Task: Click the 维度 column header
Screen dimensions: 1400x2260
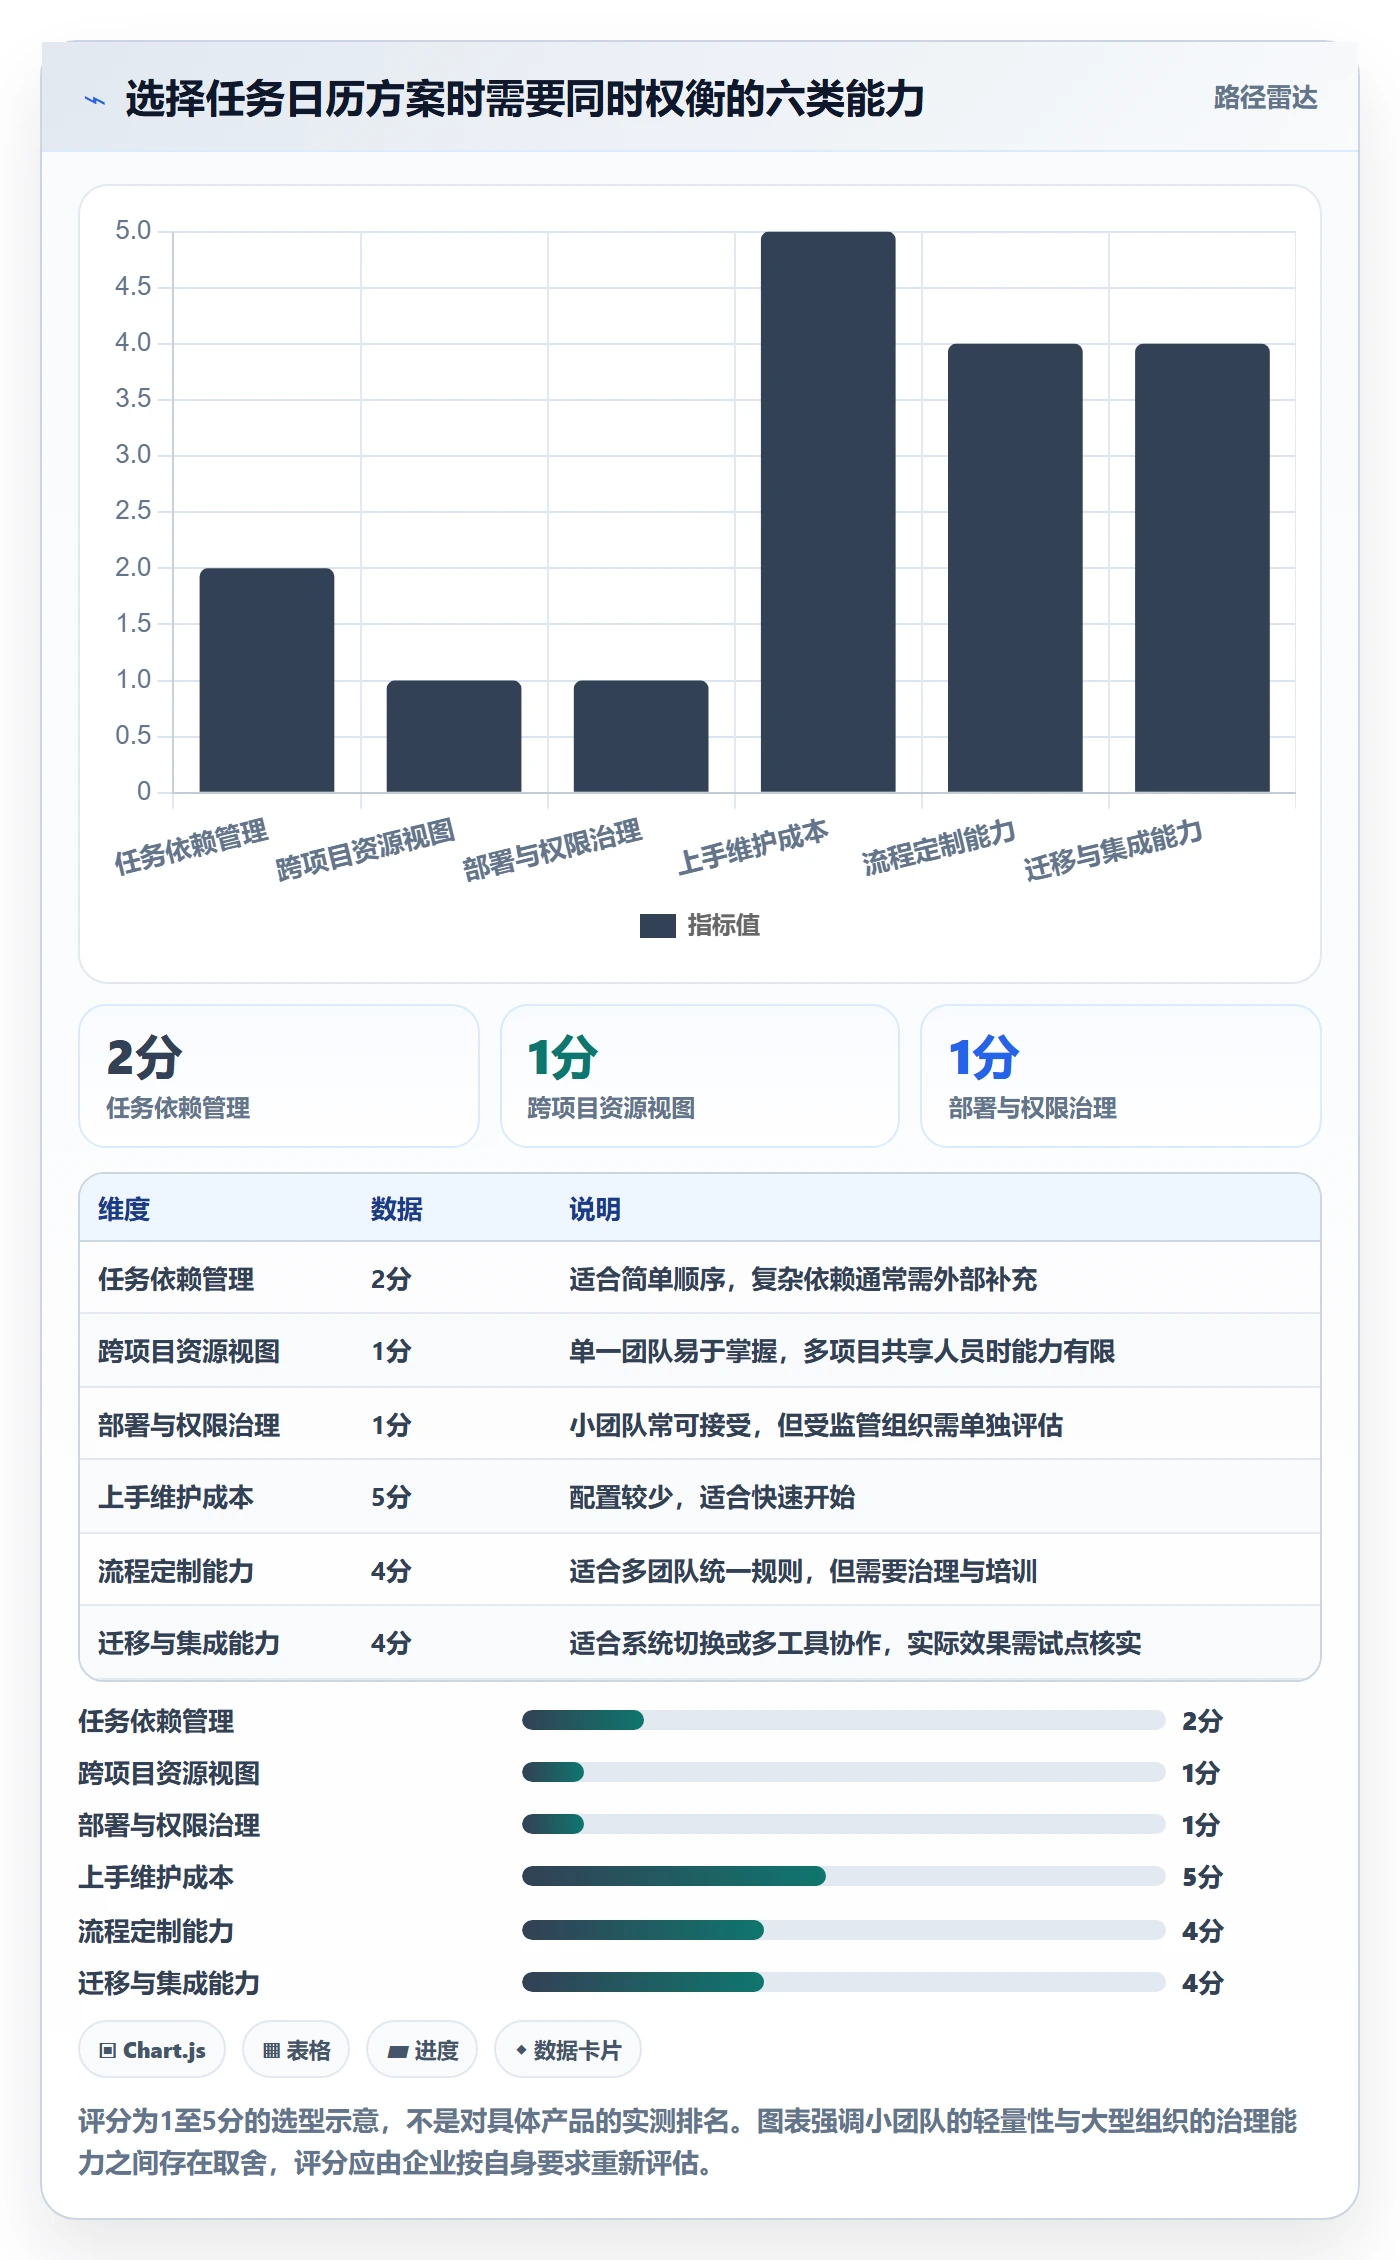Action: [124, 1209]
